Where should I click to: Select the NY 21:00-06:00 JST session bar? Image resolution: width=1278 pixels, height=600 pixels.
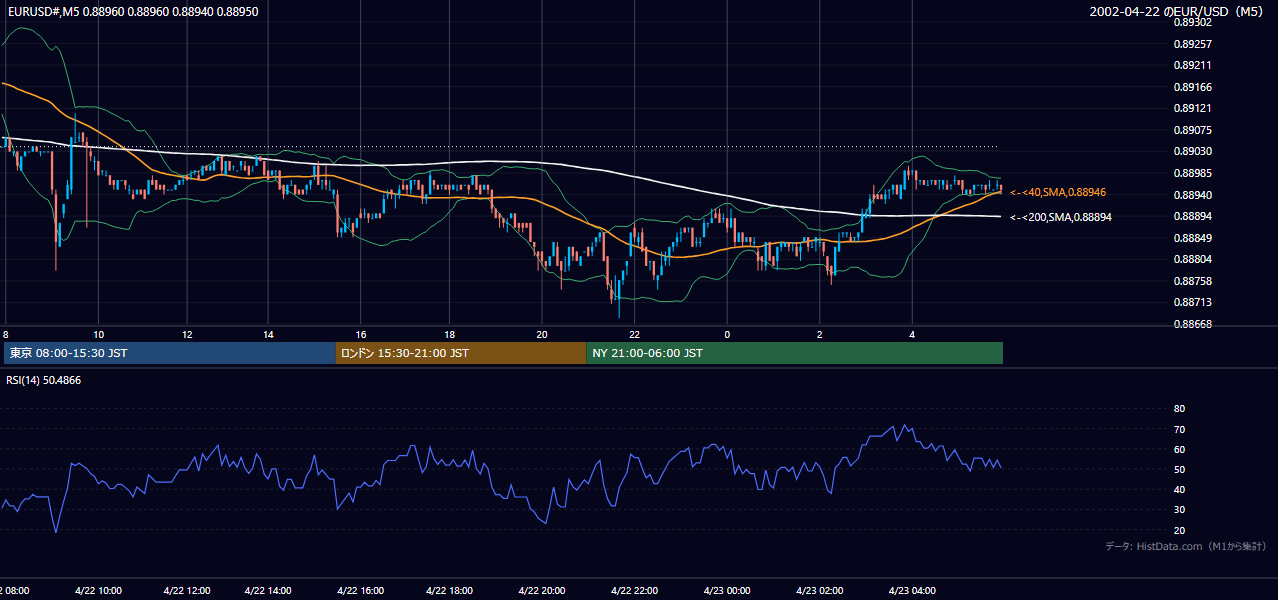[794, 353]
